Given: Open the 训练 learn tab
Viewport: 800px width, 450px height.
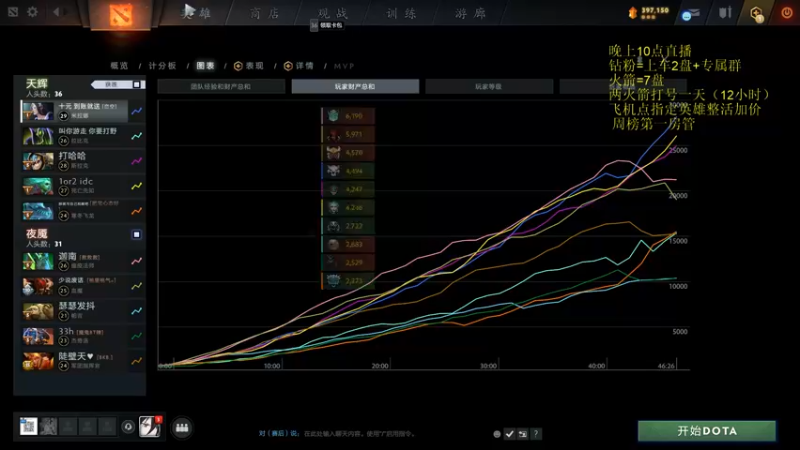Looking at the screenshot, I should point(401,13).
